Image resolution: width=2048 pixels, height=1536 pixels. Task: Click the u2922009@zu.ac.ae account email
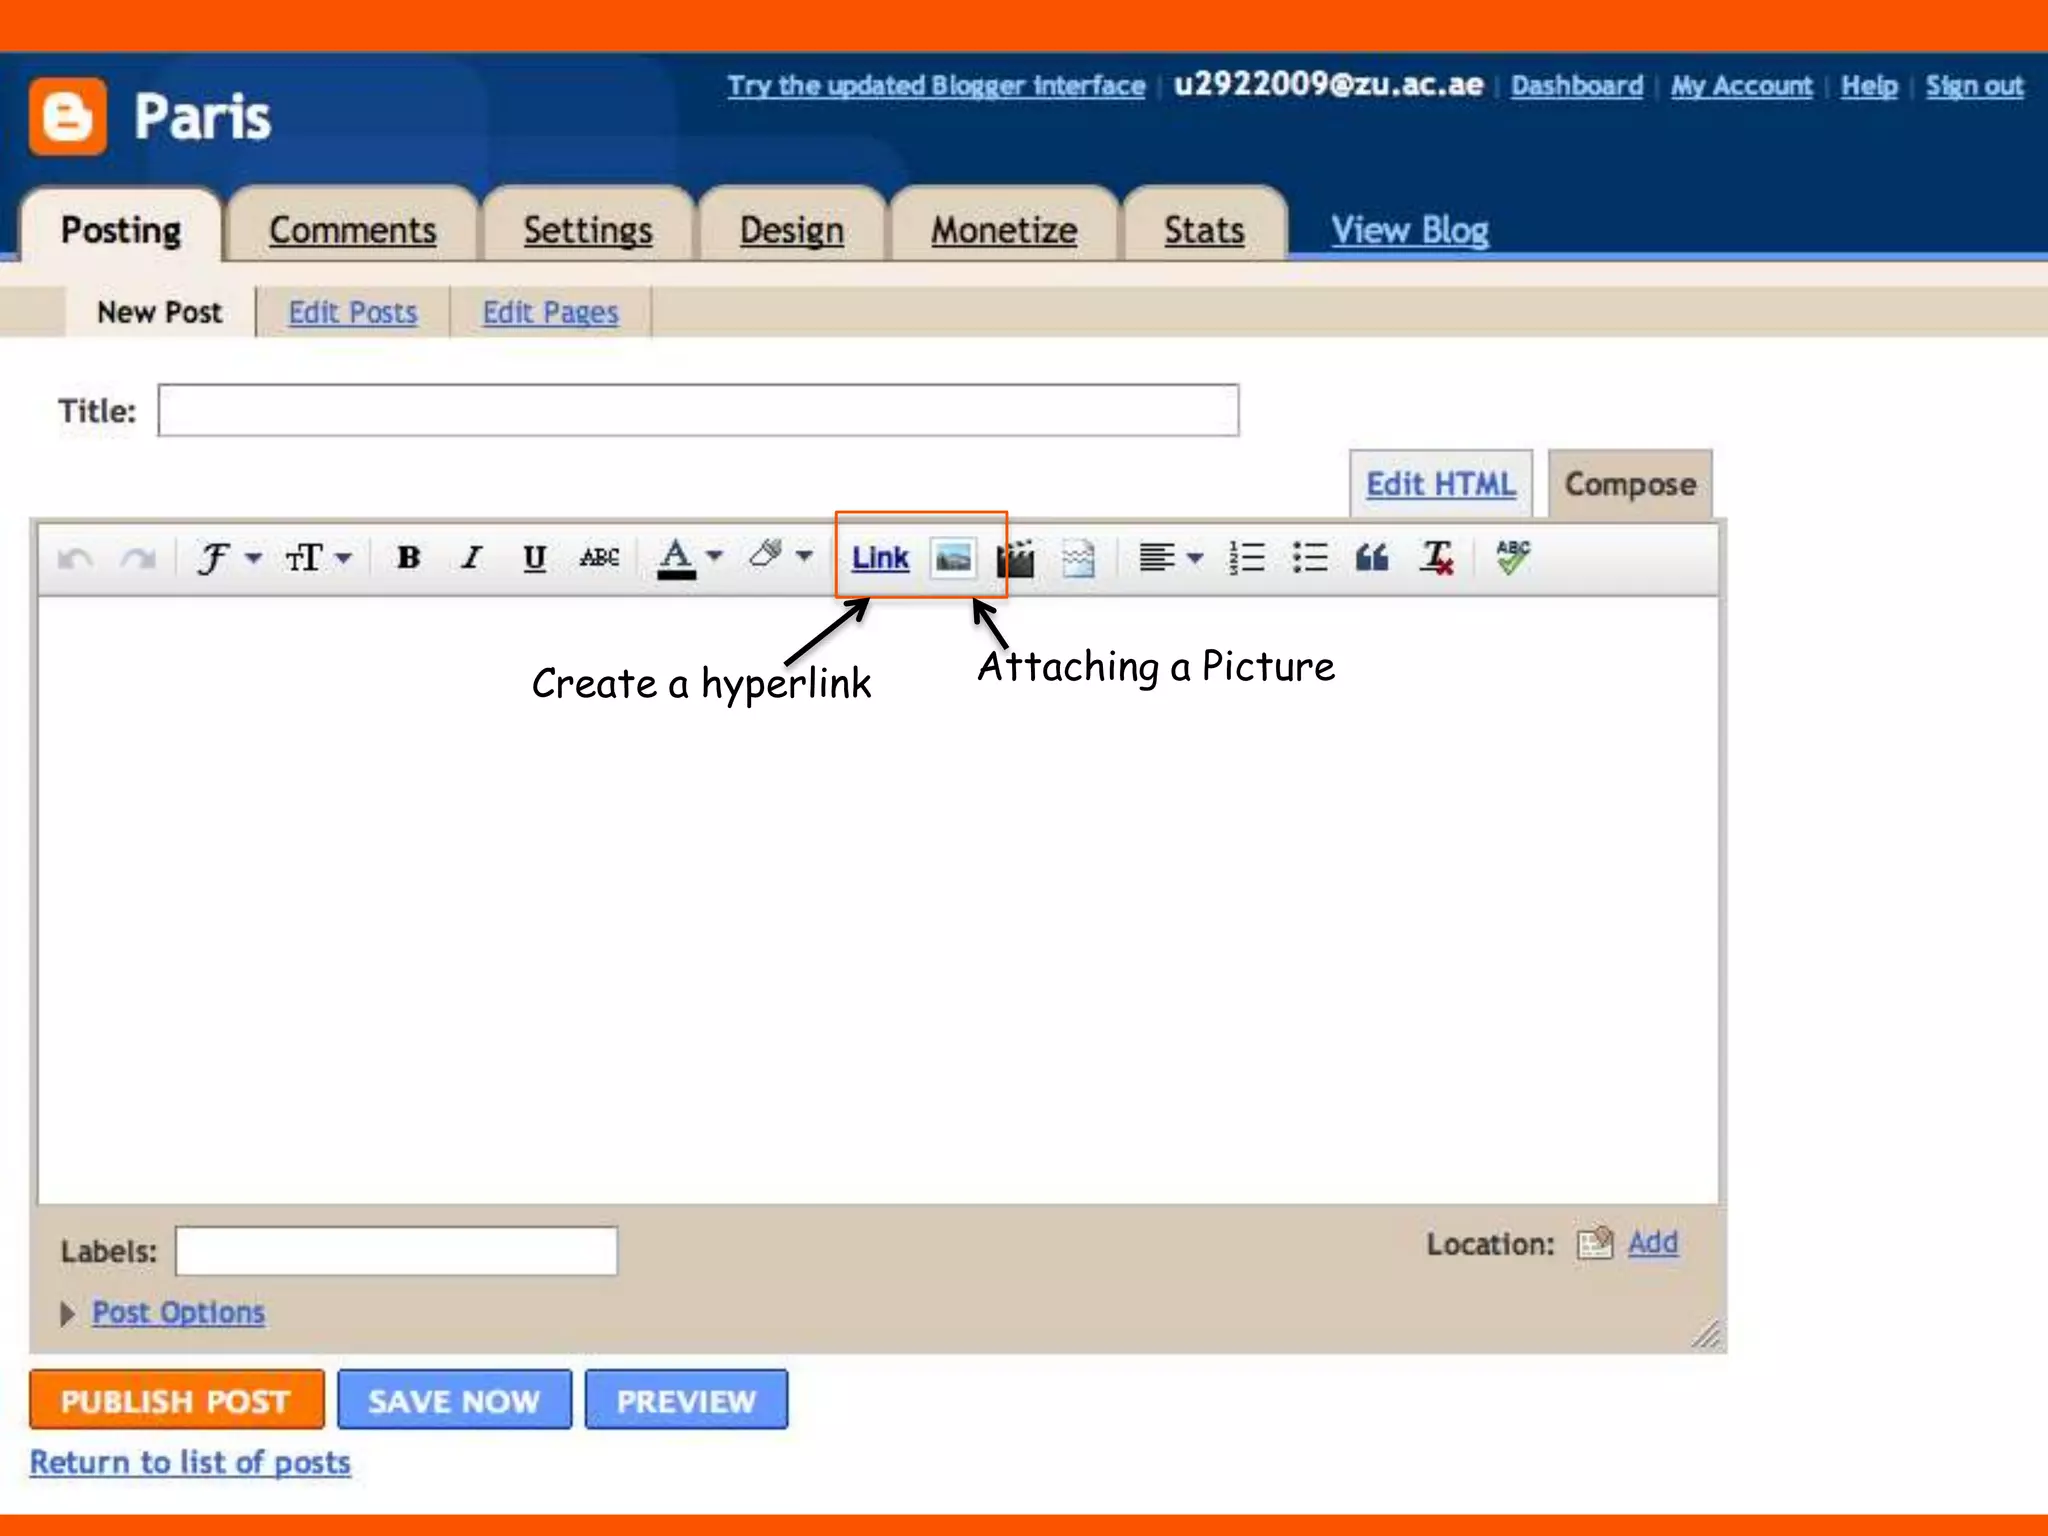(1328, 84)
